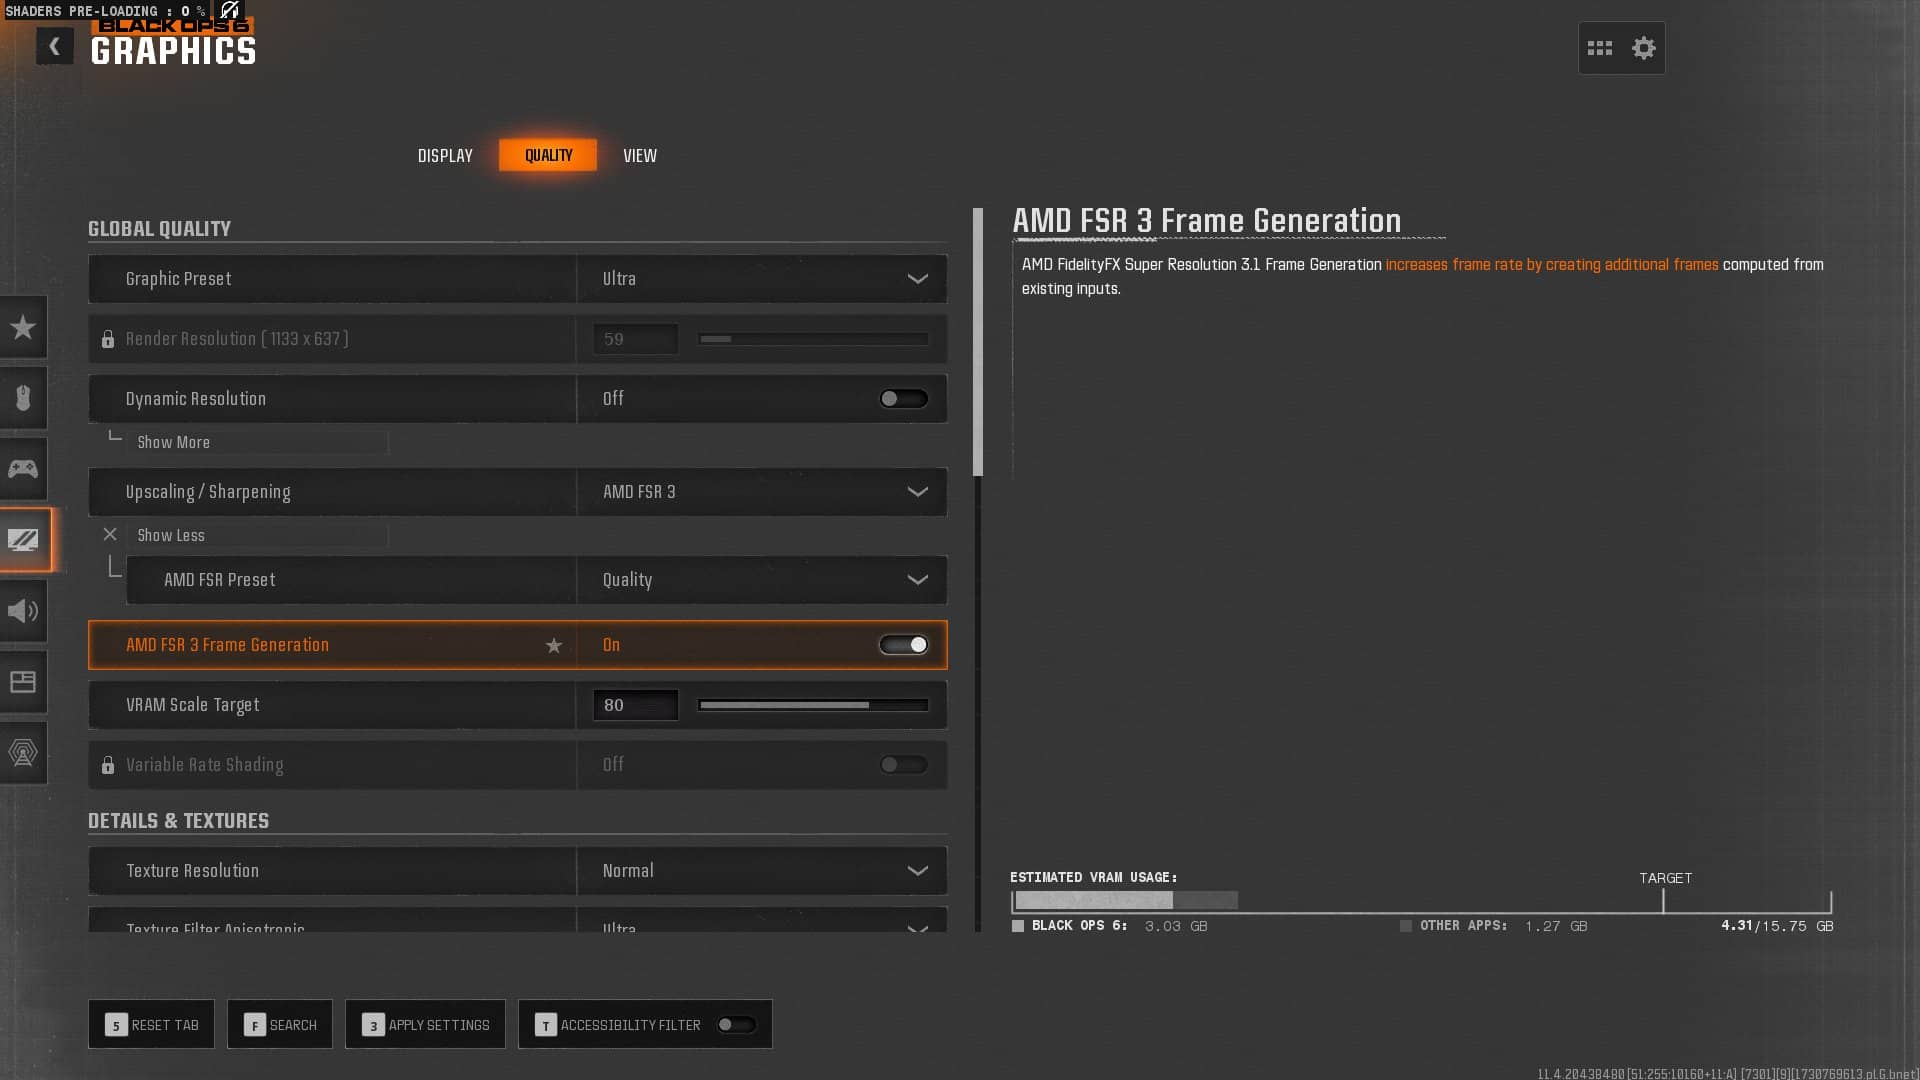Click the lock icon on Render Resolution
The width and height of the screenshot is (1920, 1080).
[108, 339]
